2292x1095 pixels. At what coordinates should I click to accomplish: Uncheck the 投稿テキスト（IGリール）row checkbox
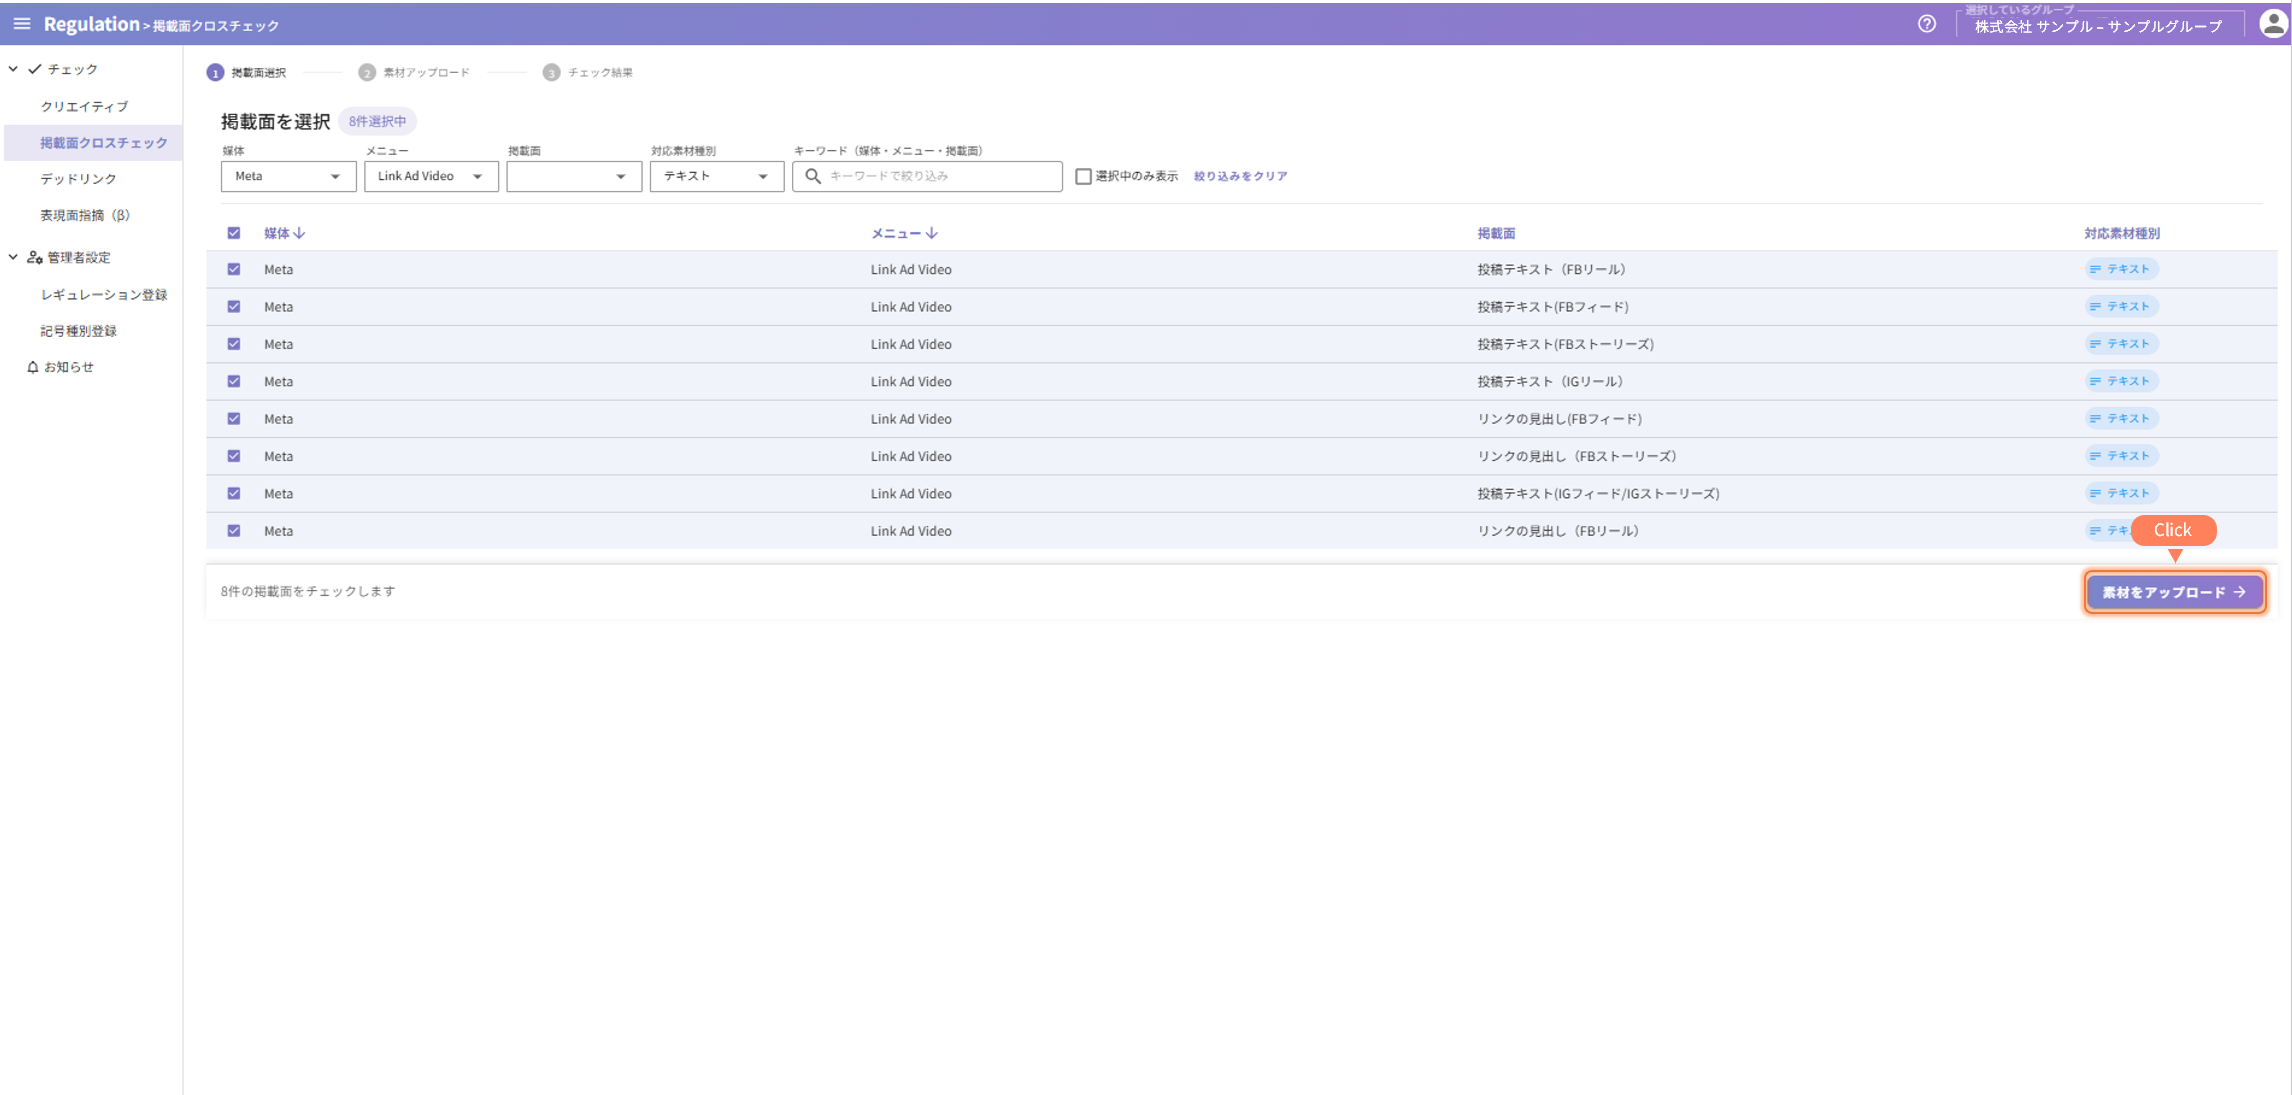(234, 381)
